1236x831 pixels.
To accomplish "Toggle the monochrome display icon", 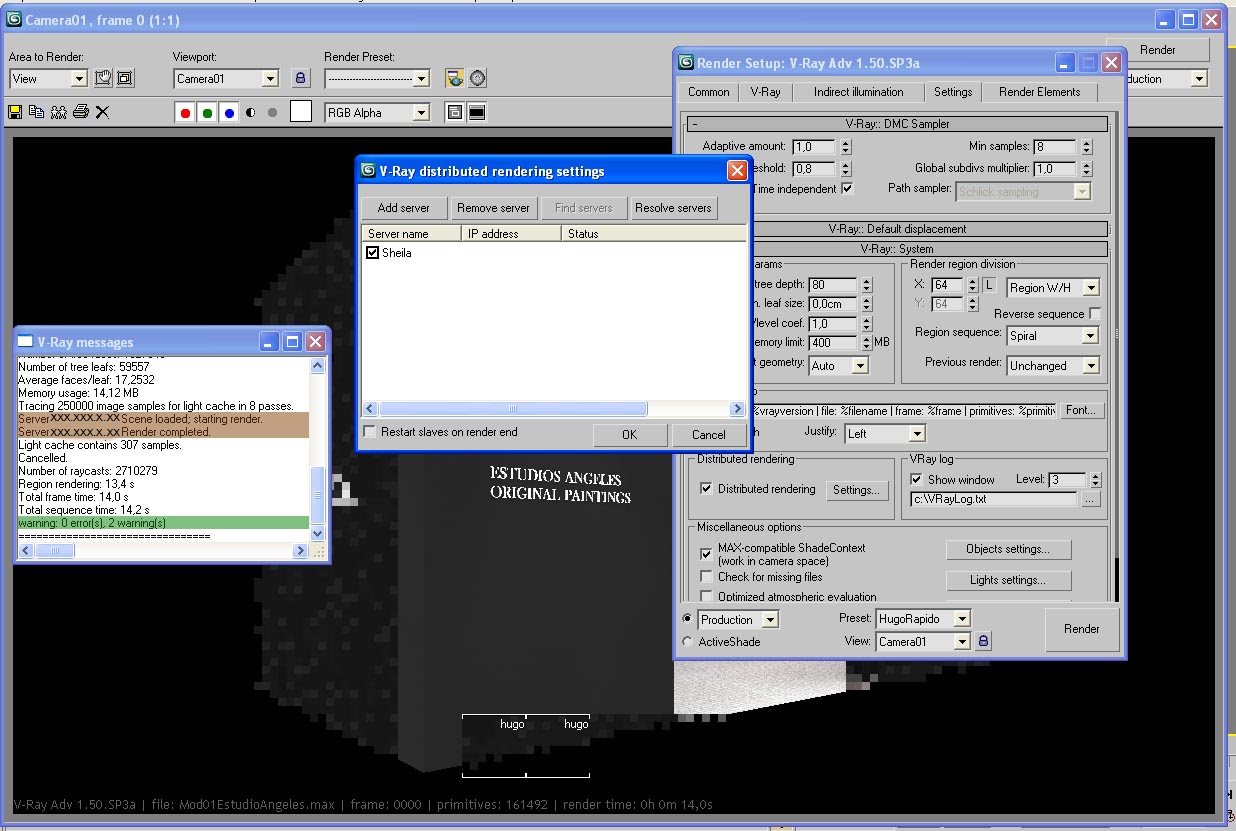I will point(272,113).
